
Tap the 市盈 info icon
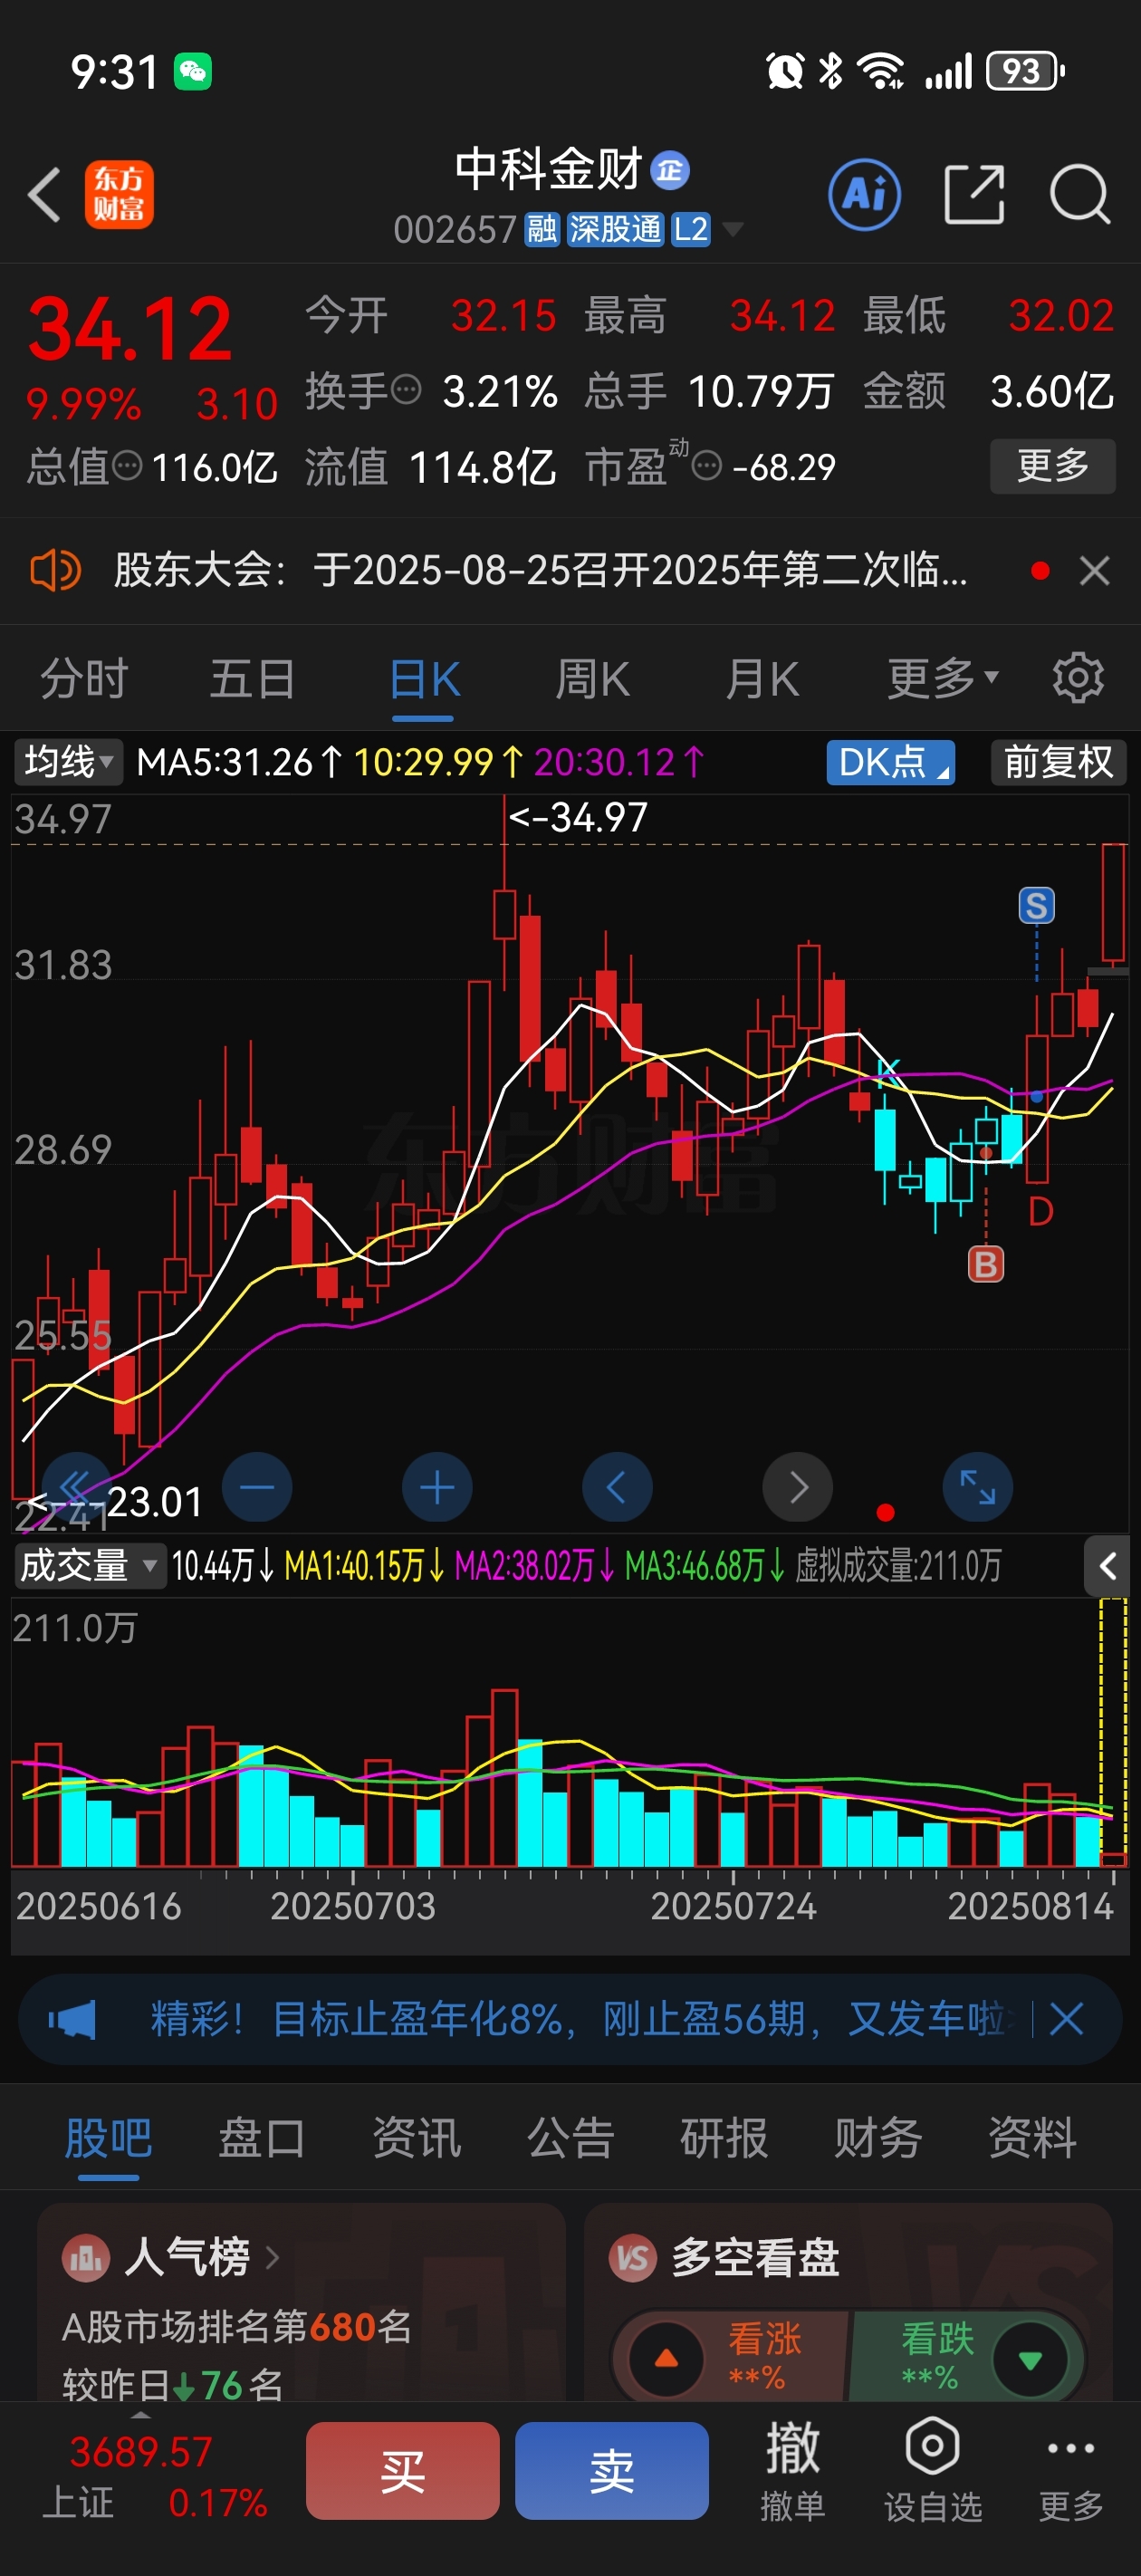point(707,466)
